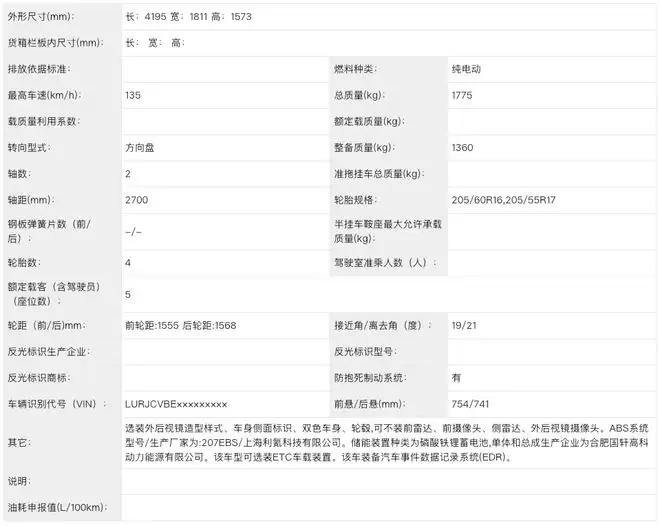This screenshot has height=526, width=660.
Task: Select the approach/departure angle value 19/21
Action: point(464,326)
